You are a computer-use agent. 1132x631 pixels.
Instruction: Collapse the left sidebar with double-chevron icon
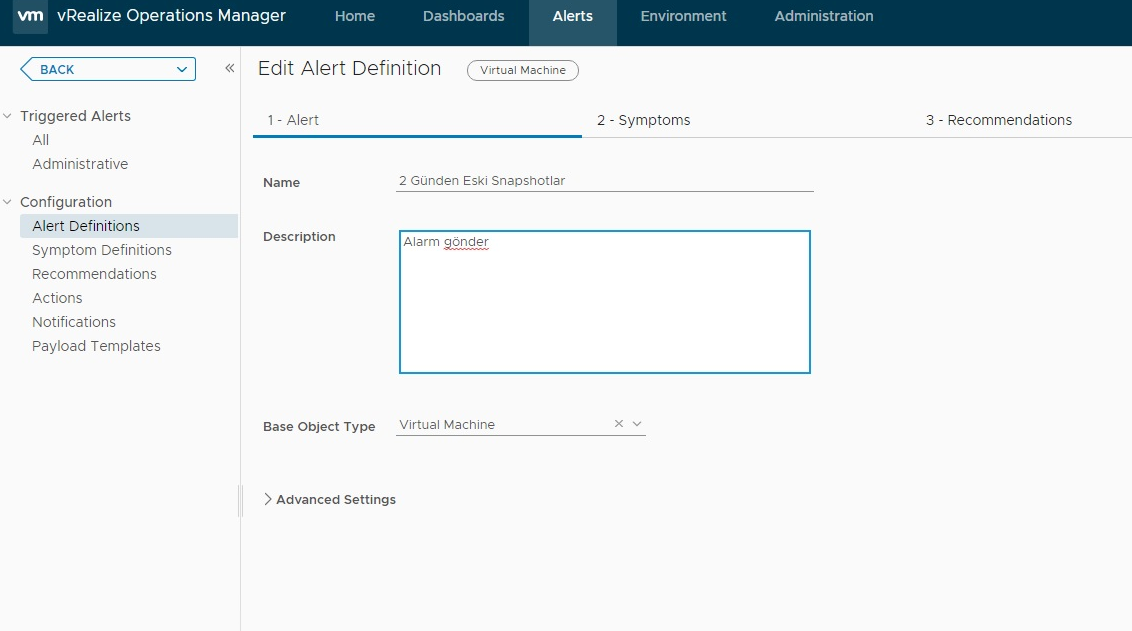(229, 68)
